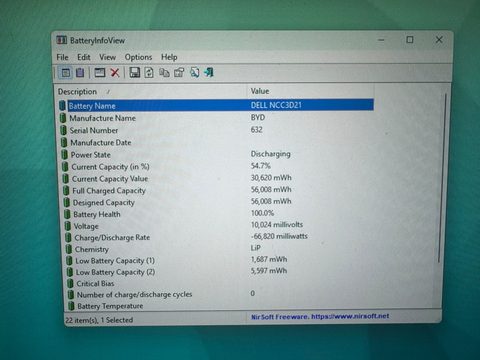The width and height of the screenshot is (480, 360).
Task: Open the Help menu
Action: [169, 57]
